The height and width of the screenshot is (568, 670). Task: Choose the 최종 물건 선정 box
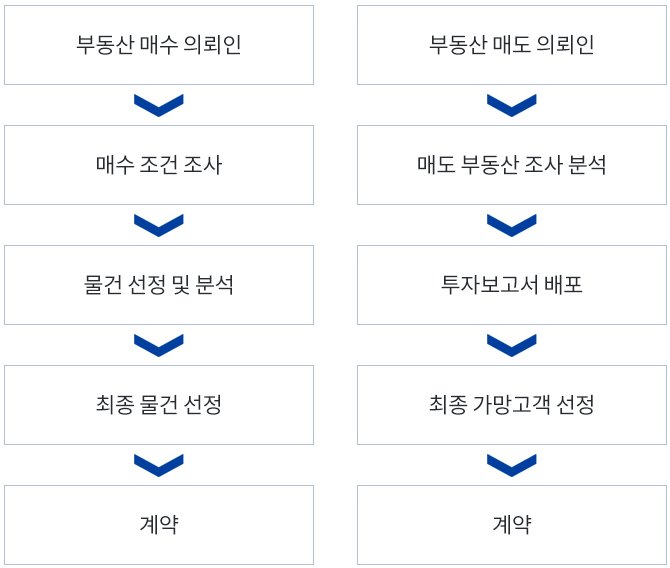pyautogui.click(x=159, y=405)
